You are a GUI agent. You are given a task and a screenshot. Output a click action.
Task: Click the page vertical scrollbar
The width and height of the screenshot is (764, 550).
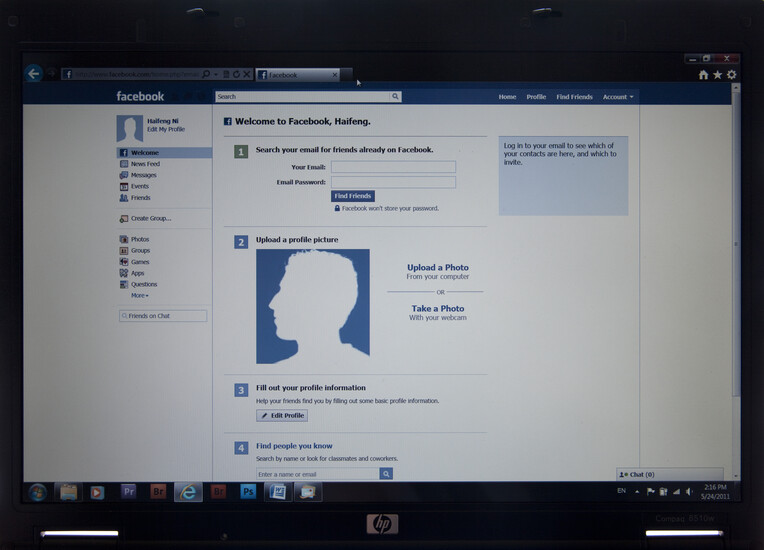pos(736,244)
